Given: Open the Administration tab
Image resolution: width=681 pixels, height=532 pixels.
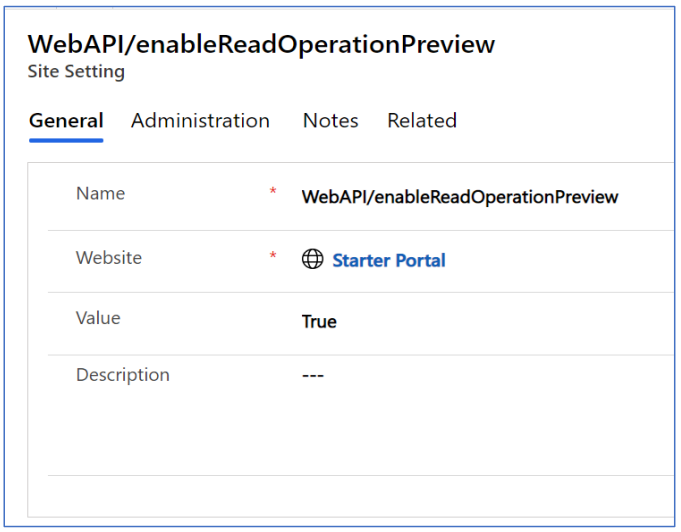Looking at the screenshot, I should (200, 121).
